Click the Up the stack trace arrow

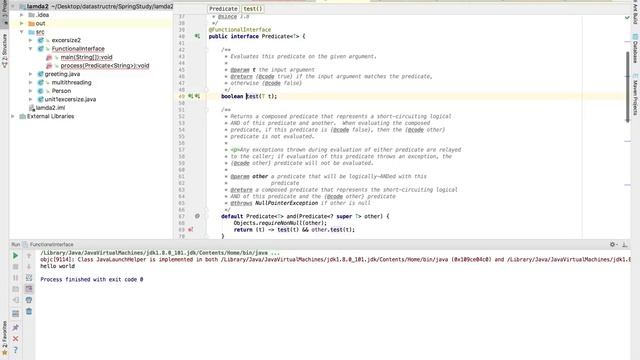29,256
